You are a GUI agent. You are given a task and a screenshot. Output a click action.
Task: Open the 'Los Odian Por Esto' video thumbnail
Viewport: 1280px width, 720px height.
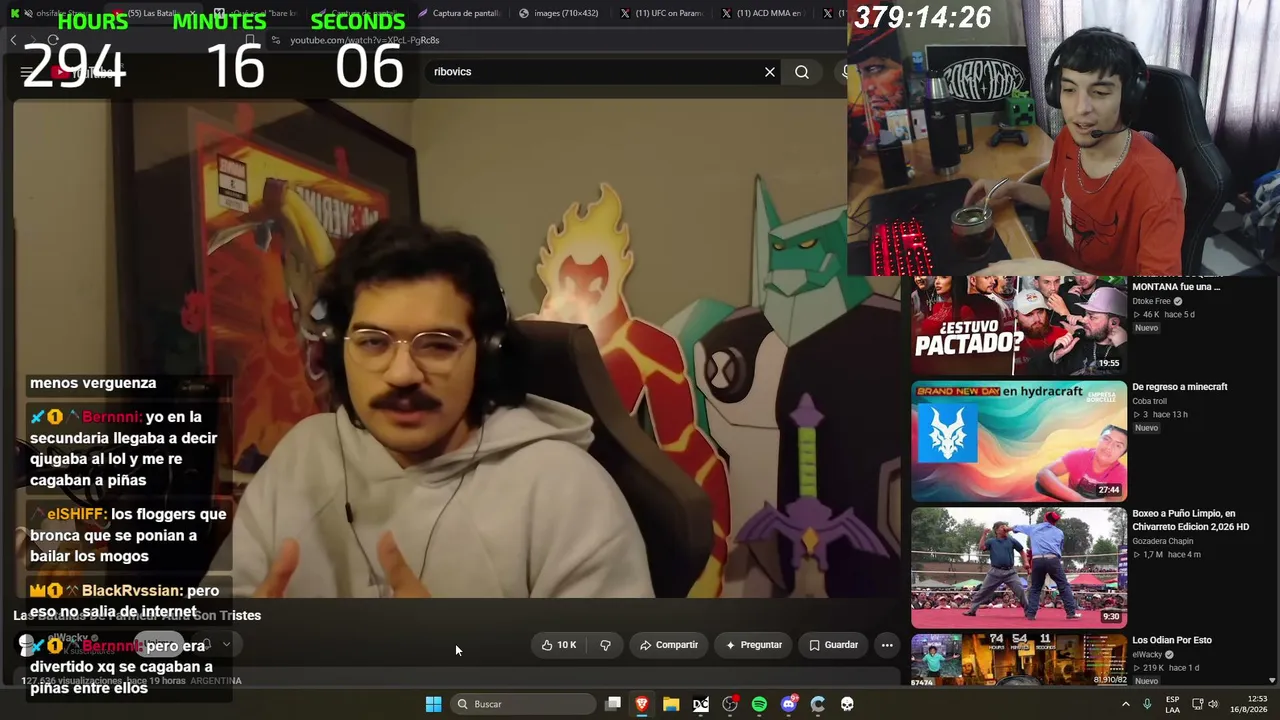tap(1019, 660)
